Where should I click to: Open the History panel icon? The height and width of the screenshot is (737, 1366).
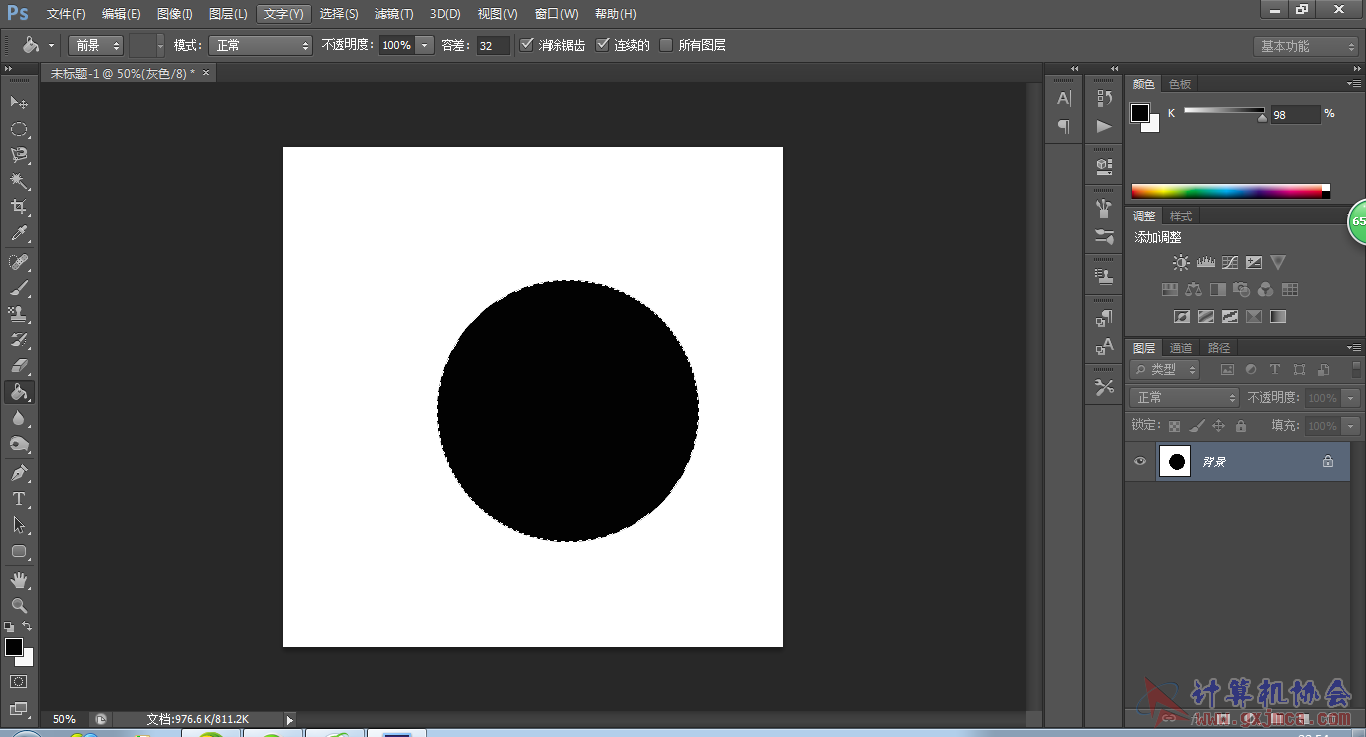tap(1104, 98)
